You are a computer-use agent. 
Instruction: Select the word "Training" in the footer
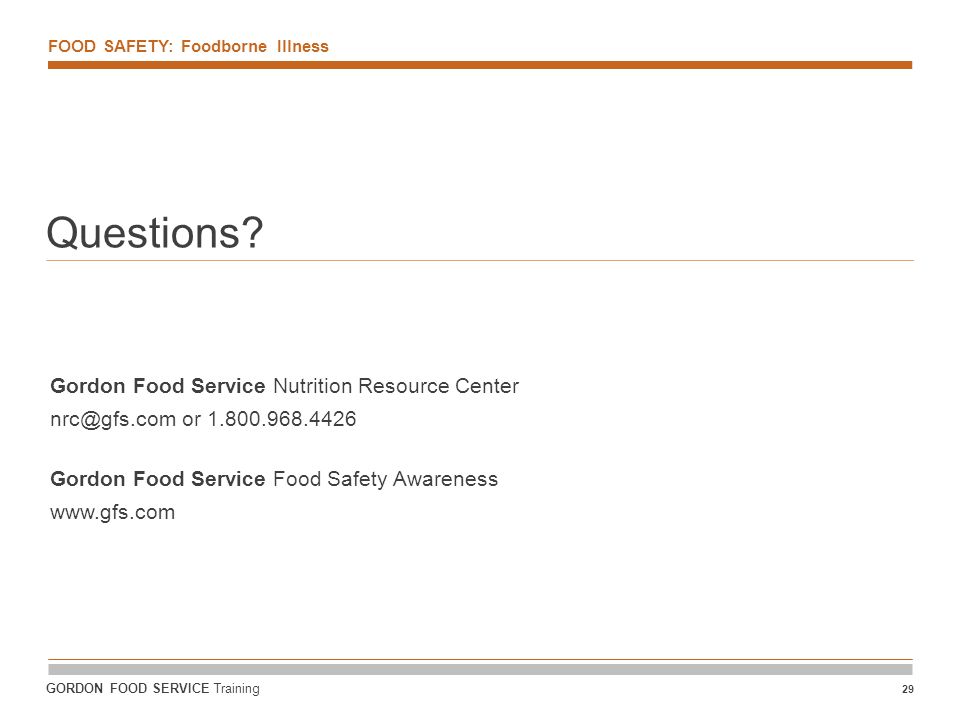point(236,689)
